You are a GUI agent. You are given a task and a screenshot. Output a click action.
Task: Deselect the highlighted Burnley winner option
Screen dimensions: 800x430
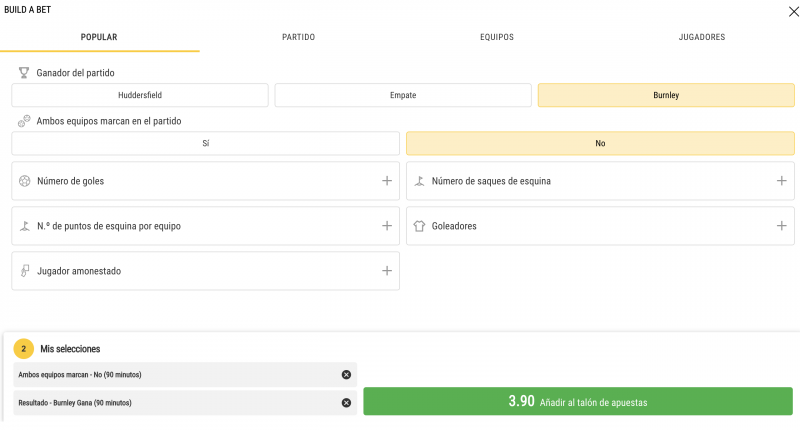666,95
